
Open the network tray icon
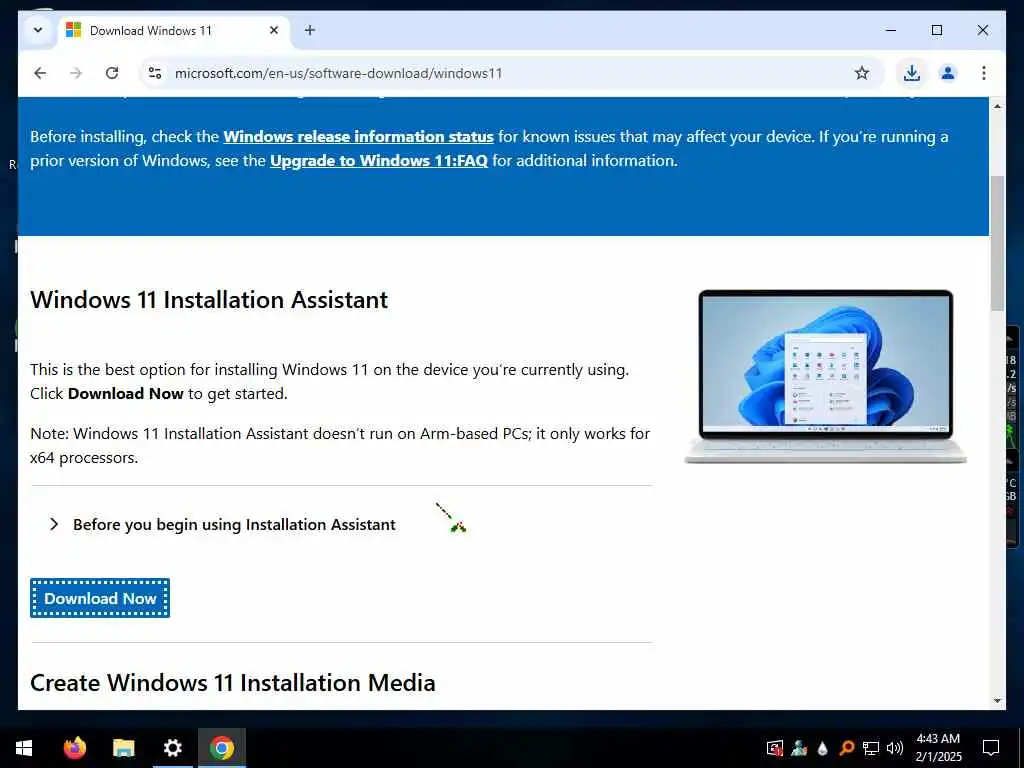[871, 748]
